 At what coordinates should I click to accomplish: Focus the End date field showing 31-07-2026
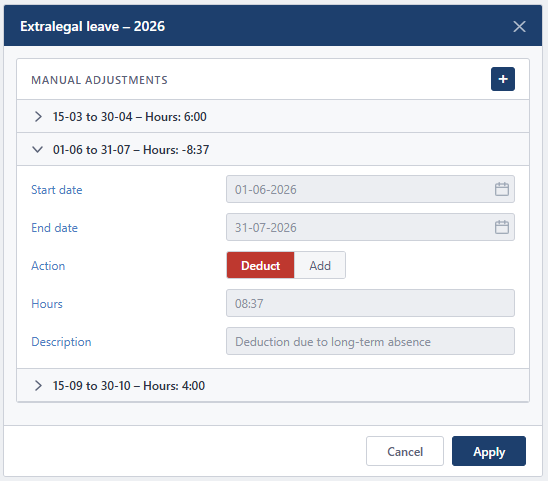[x=370, y=227]
